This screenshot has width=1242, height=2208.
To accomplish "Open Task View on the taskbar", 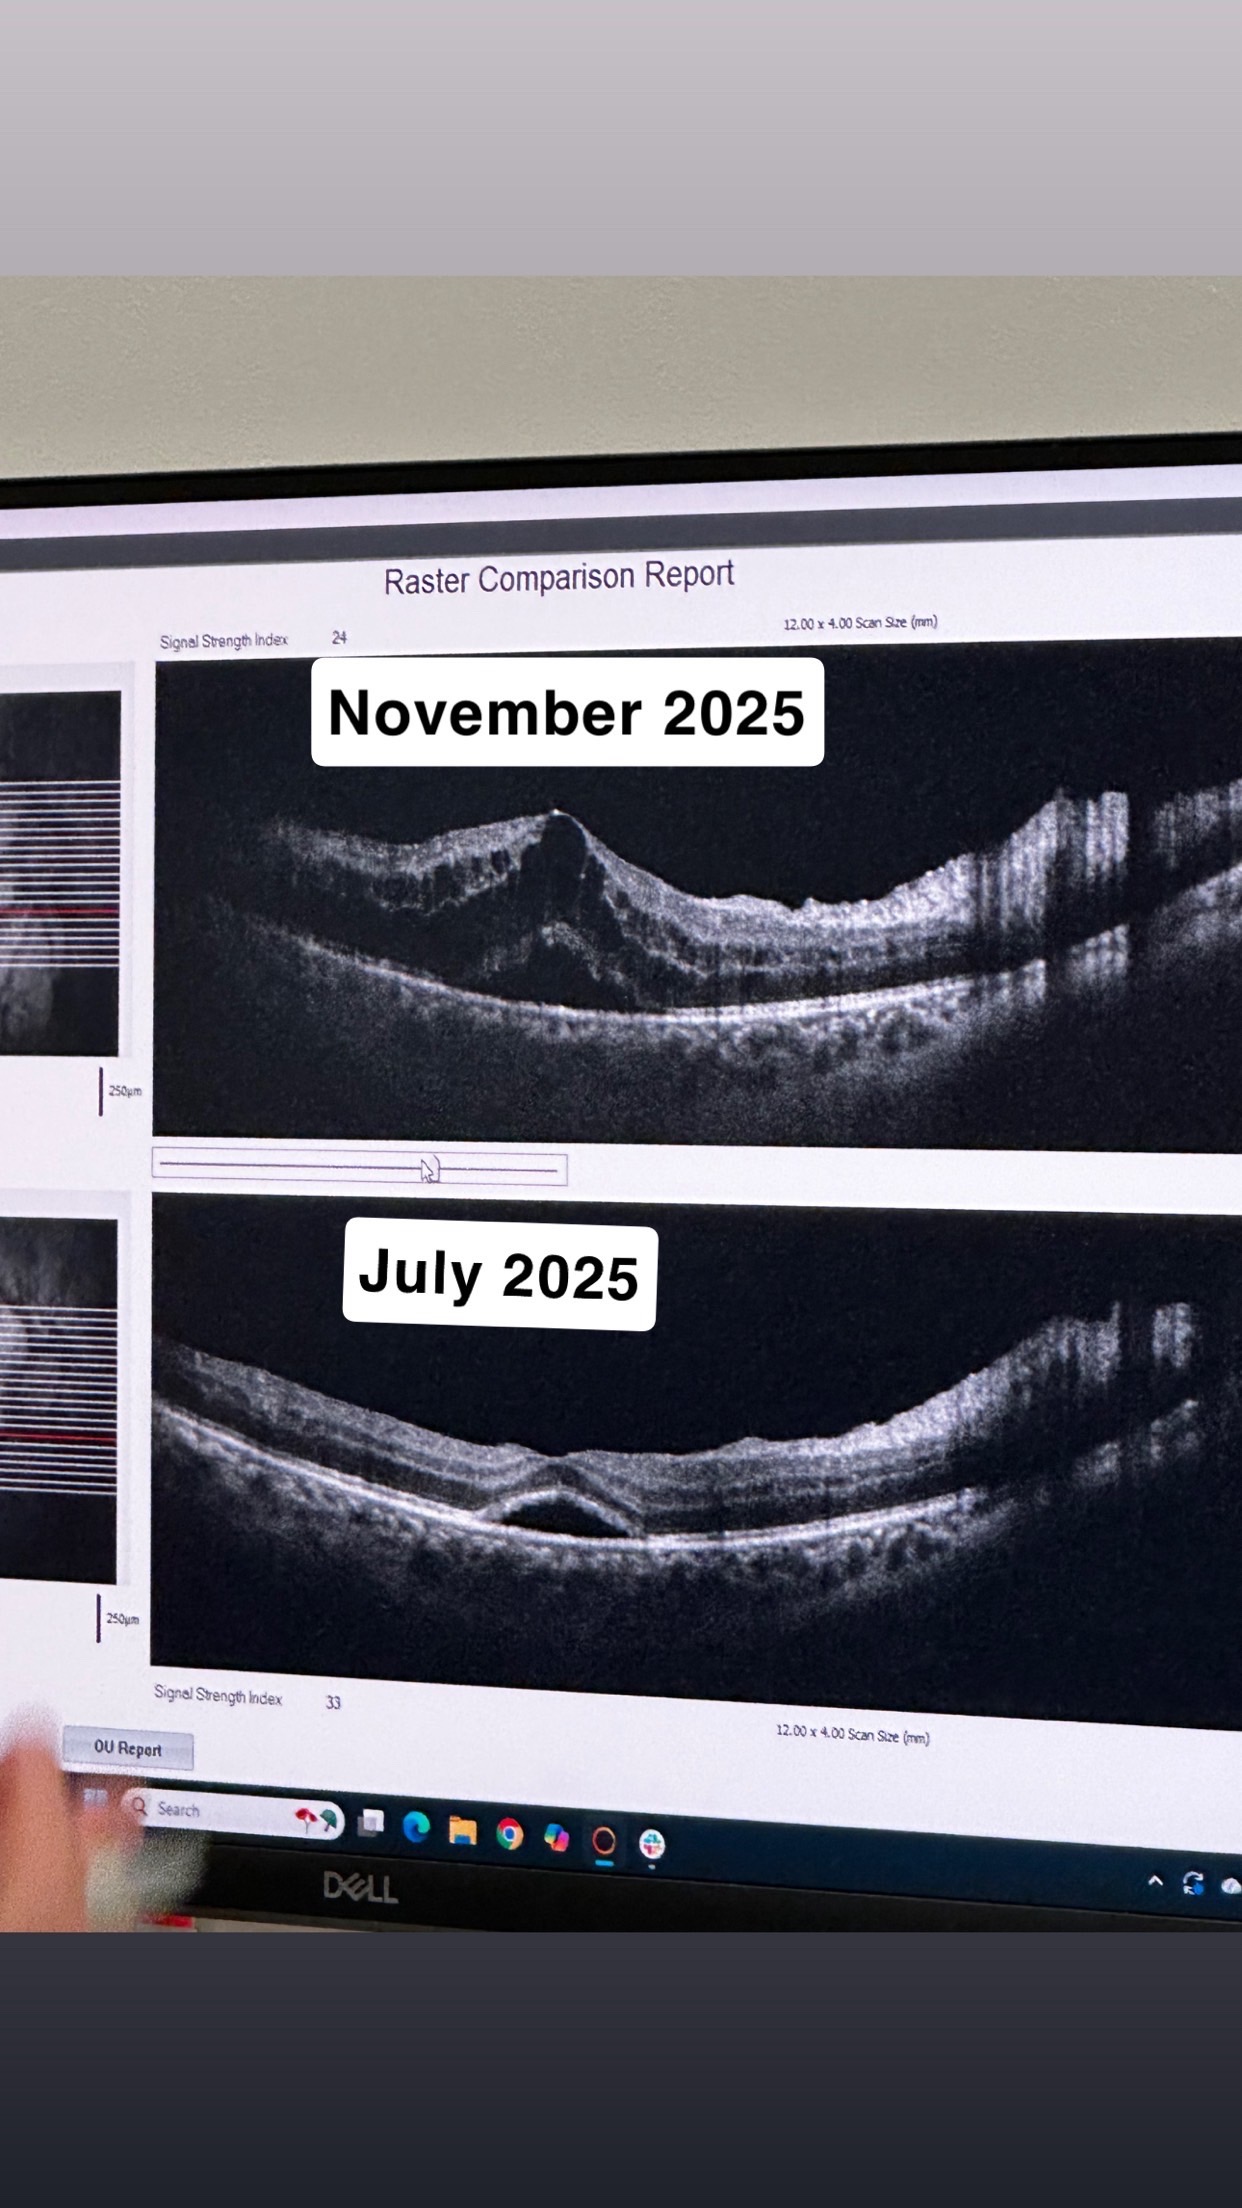I will coord(371,1823).
